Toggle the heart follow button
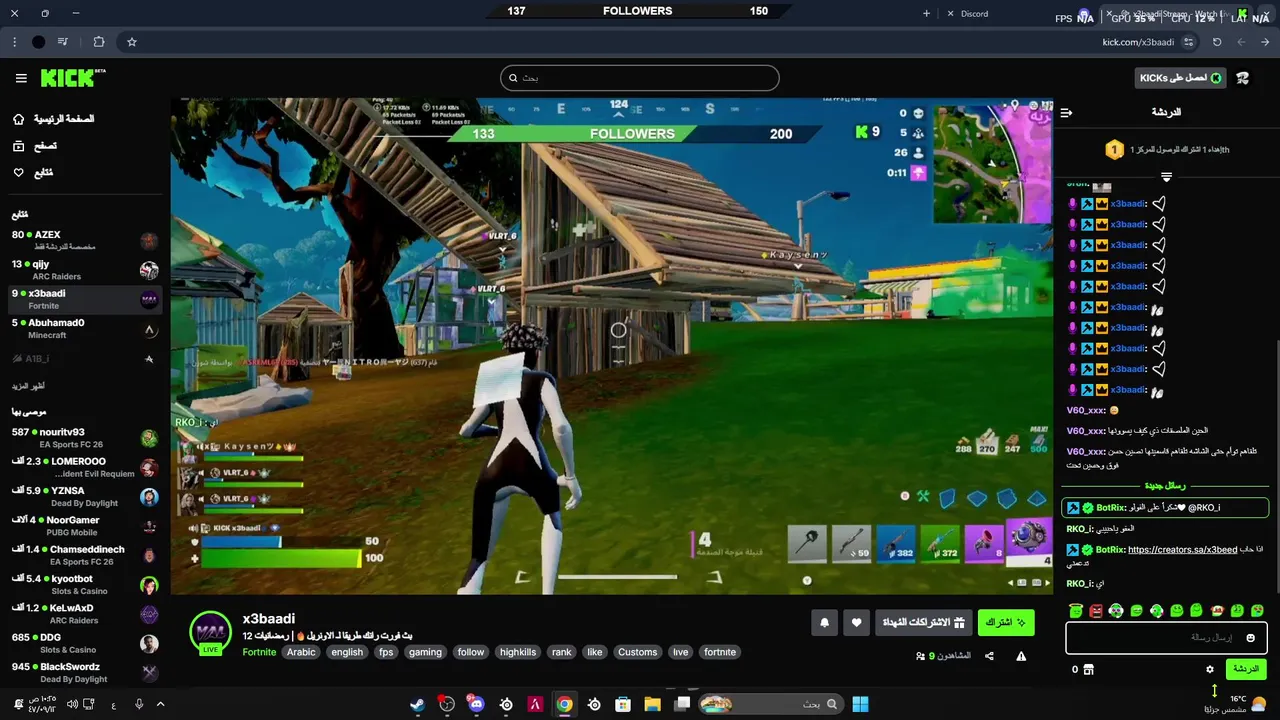Image resolution: width=1280 pixels, height=720 pixels. [x=856, y=622]
